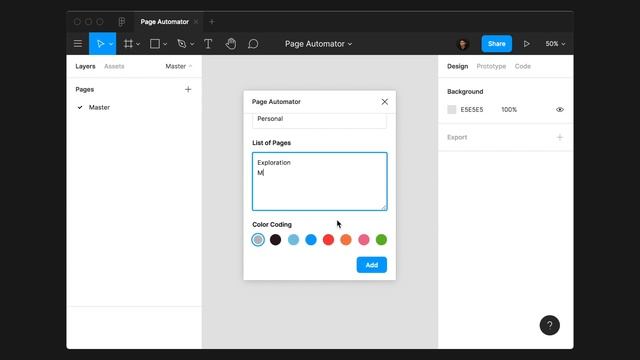Toggle background visibility eye icon

[560, 109]
